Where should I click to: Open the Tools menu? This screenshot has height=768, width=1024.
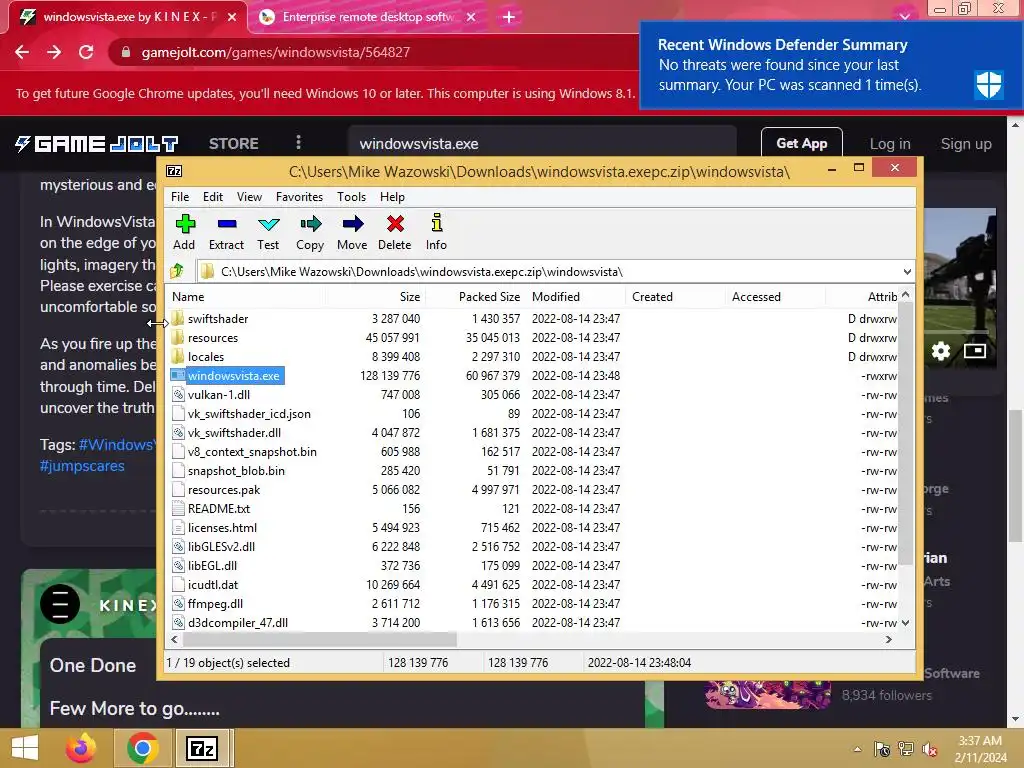351,197
